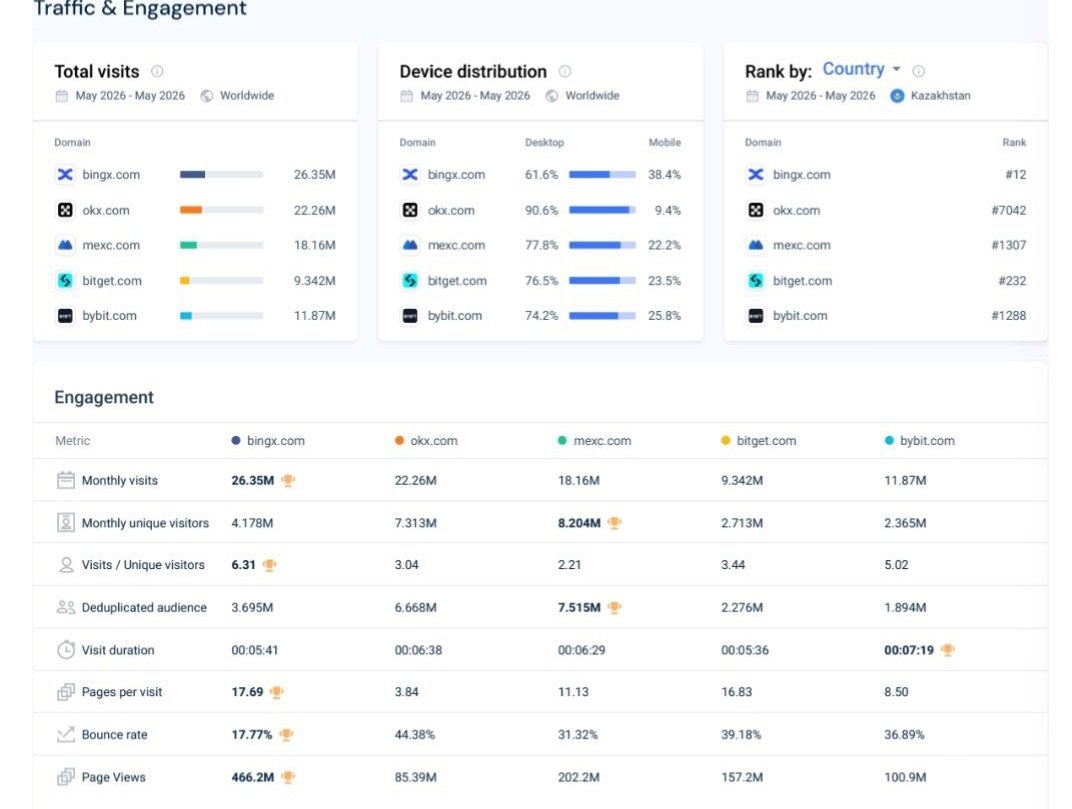The image size is (1072, 809).
Task: Click mexc.com logo in Rank list
Action: pyautogui.click(x=755, y=245)
